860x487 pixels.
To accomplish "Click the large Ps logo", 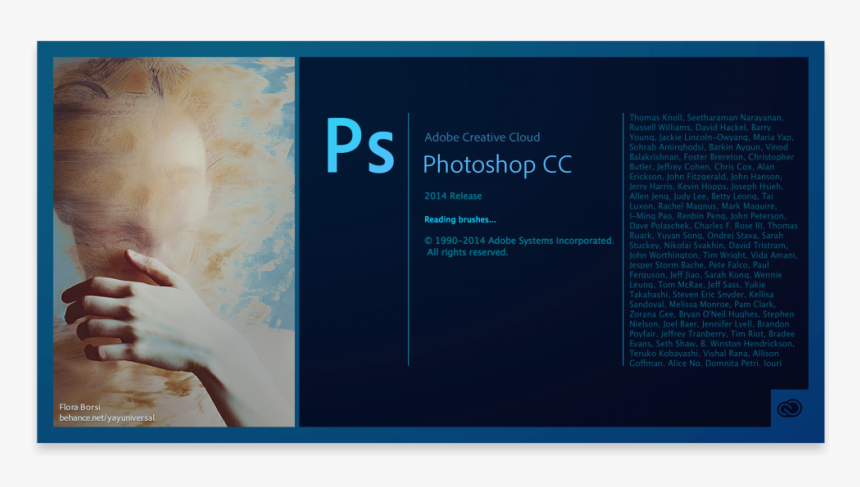I will [x=360, y=146].
